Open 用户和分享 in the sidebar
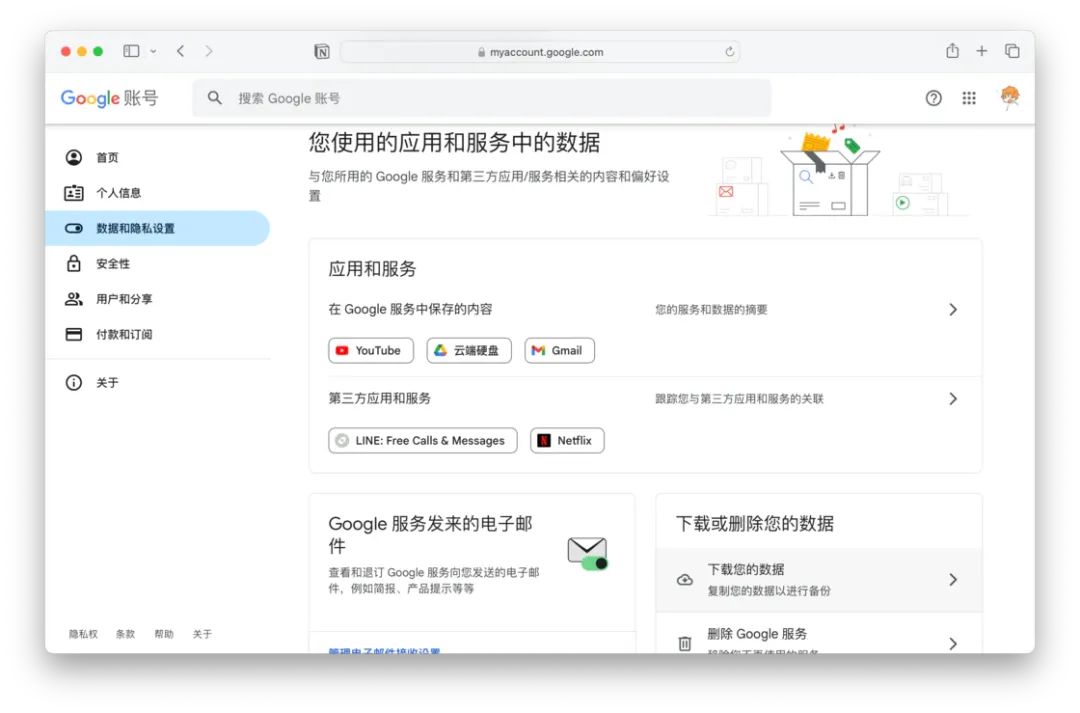This screenshot has width=1080, height=713. pyautogui.click(x=158, y=299)
